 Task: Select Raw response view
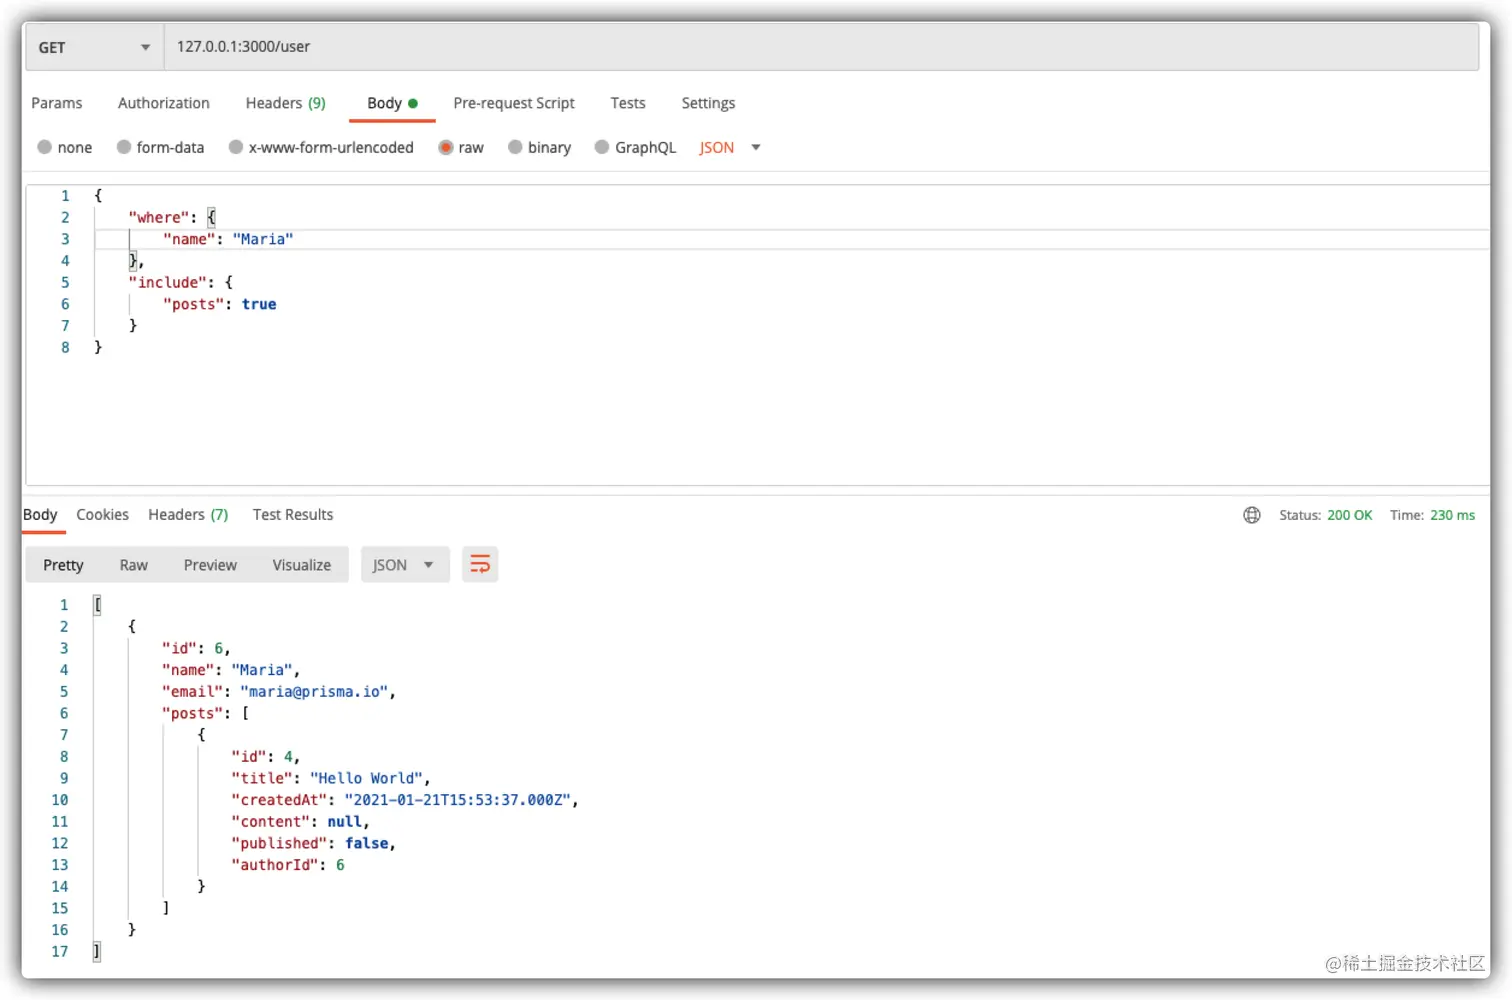[x=134, y=565]
